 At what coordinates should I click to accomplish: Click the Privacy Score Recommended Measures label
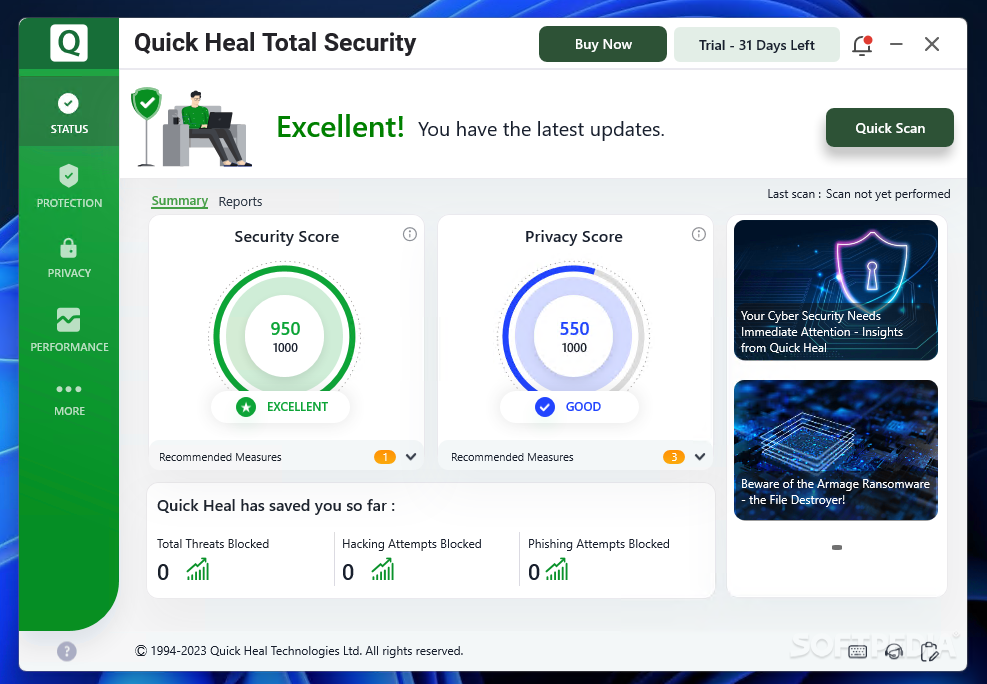[512, 457]
